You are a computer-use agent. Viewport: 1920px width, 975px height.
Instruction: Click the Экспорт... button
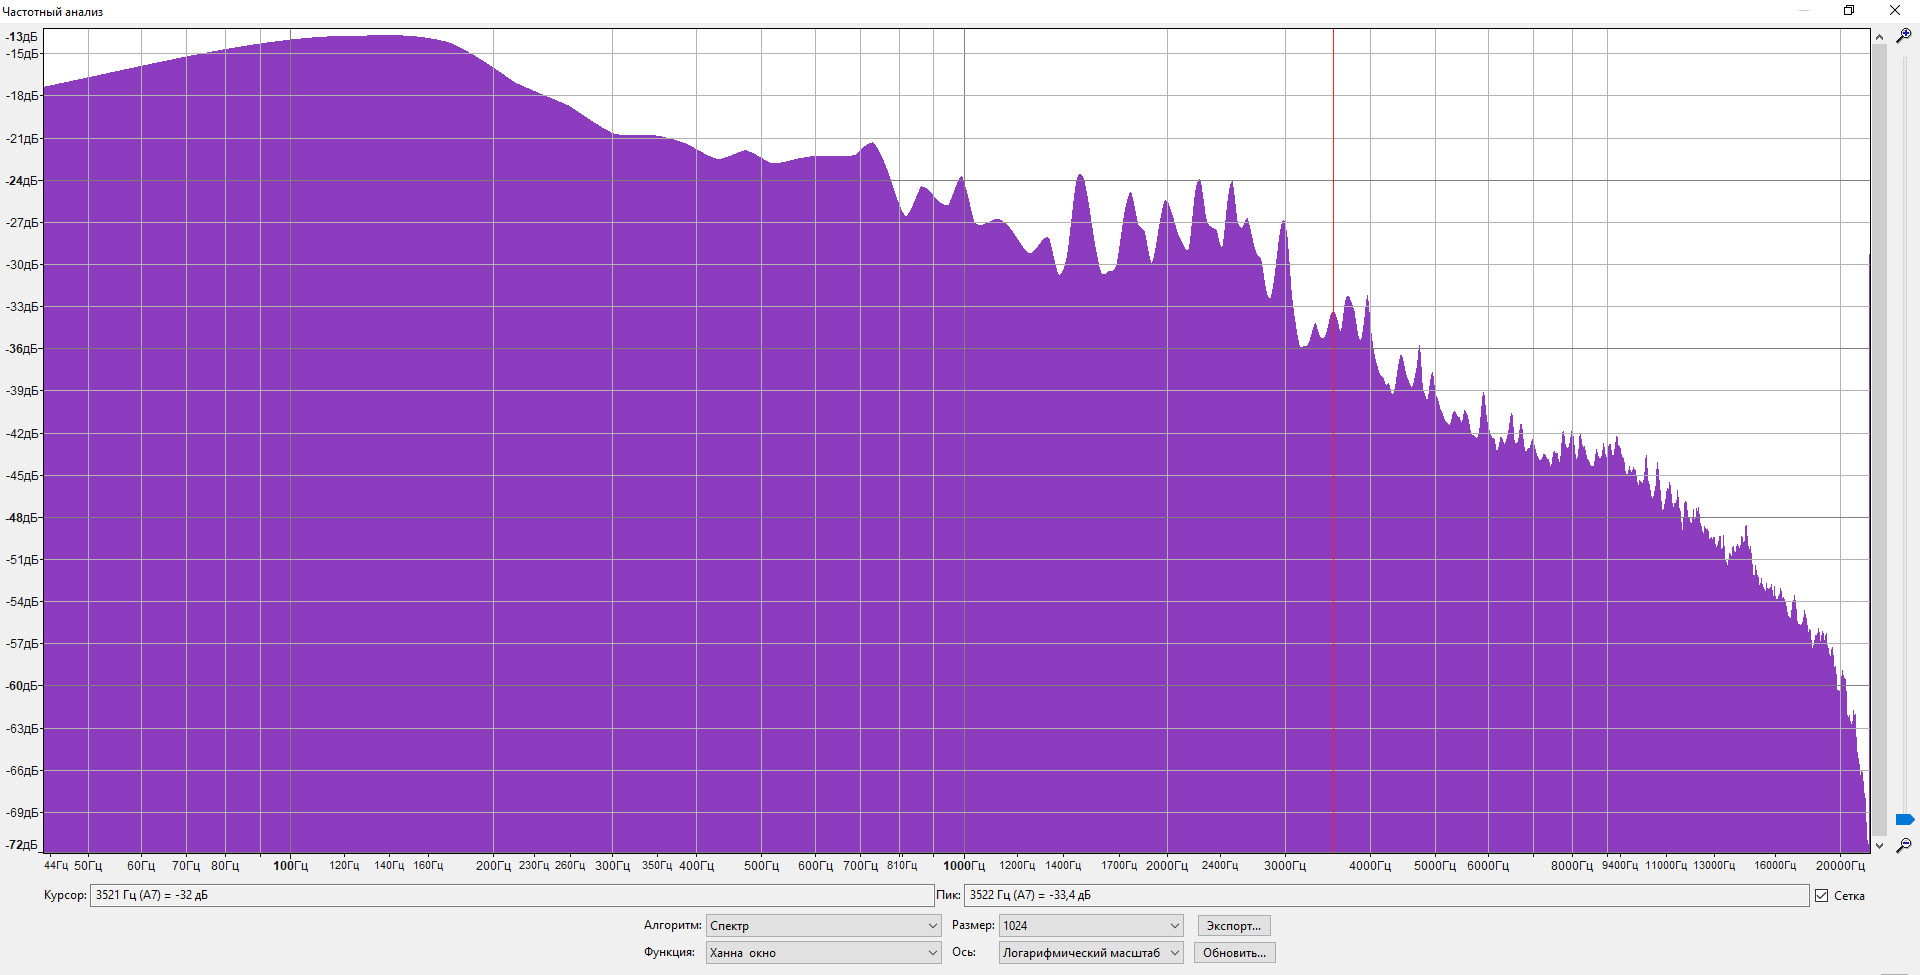pos(1234,926)
